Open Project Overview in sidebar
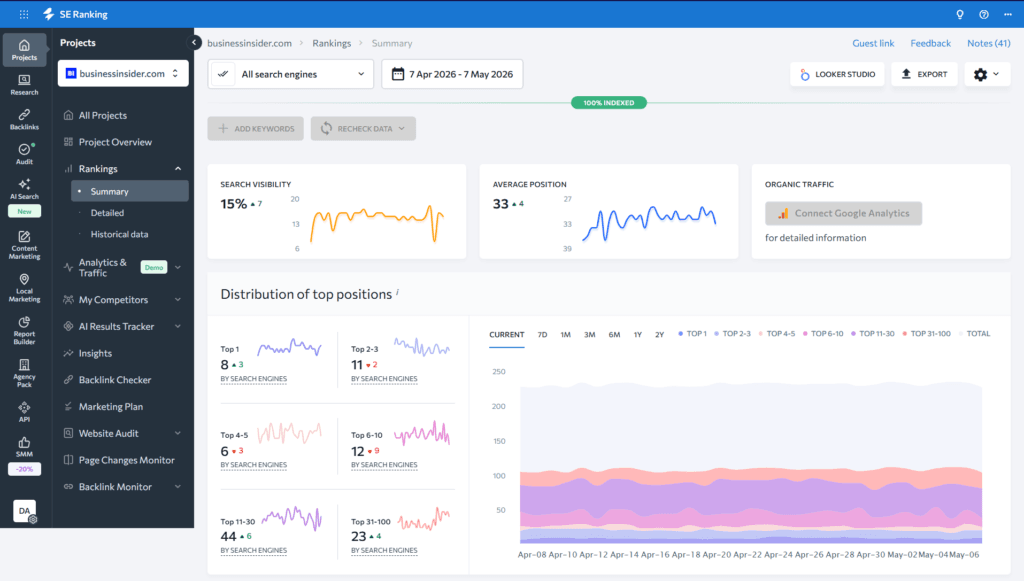The image size is (1024, 581). [115, 142]
